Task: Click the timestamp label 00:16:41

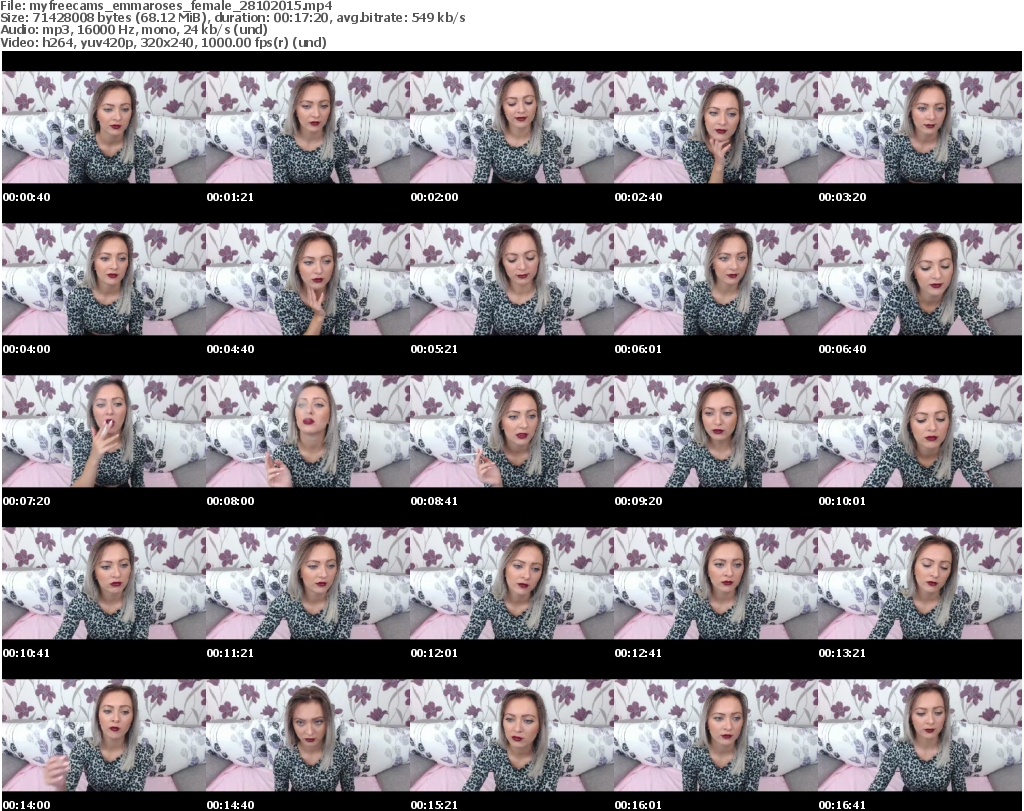Action: point(842,805)
